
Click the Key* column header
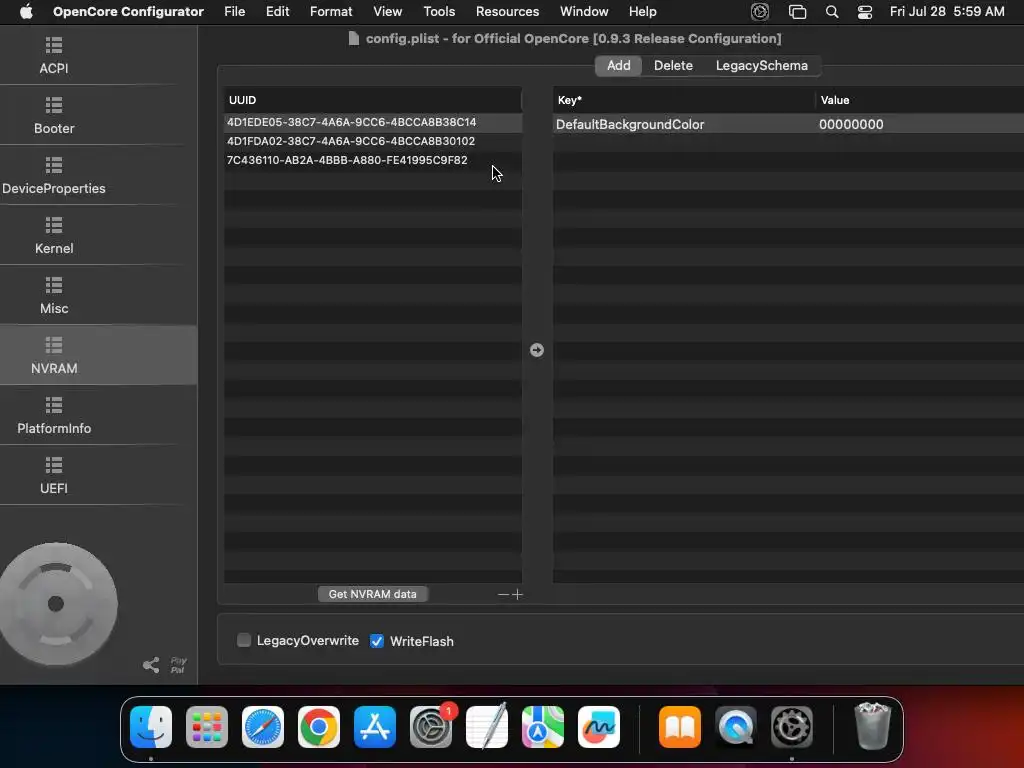click(684, 100)
